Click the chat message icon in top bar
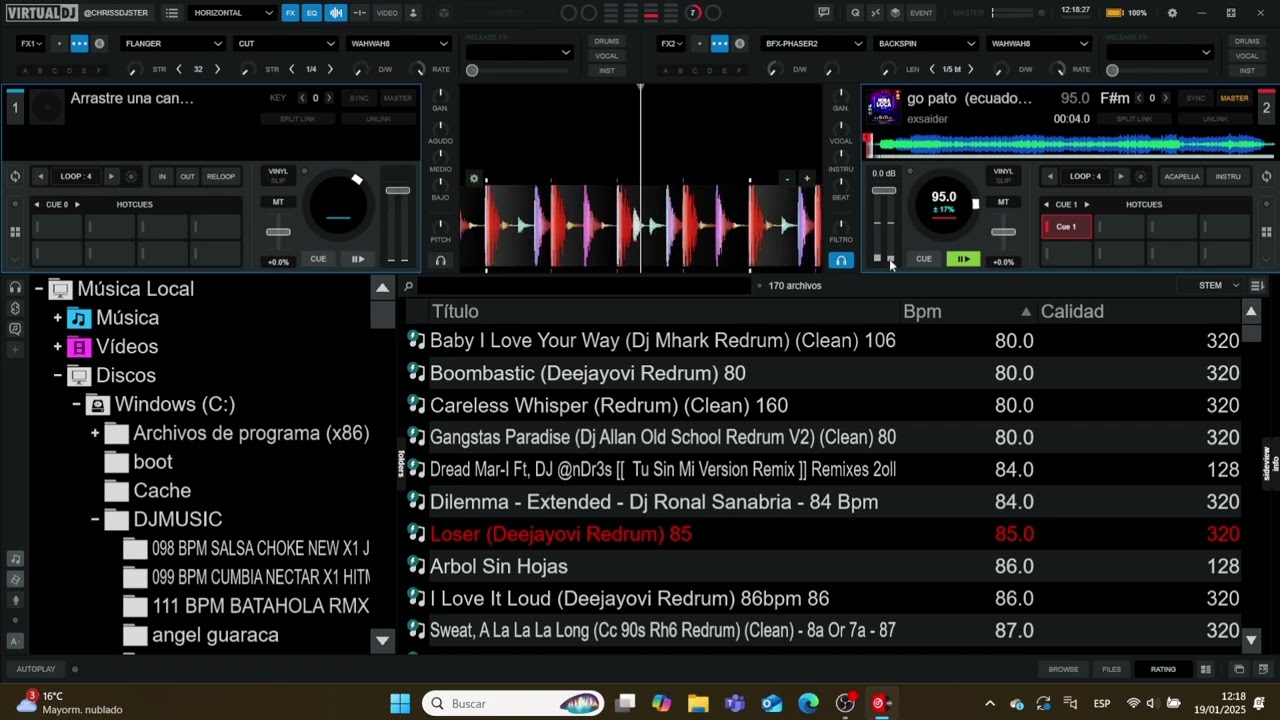The image size is (1280, 720). point(824,13)
